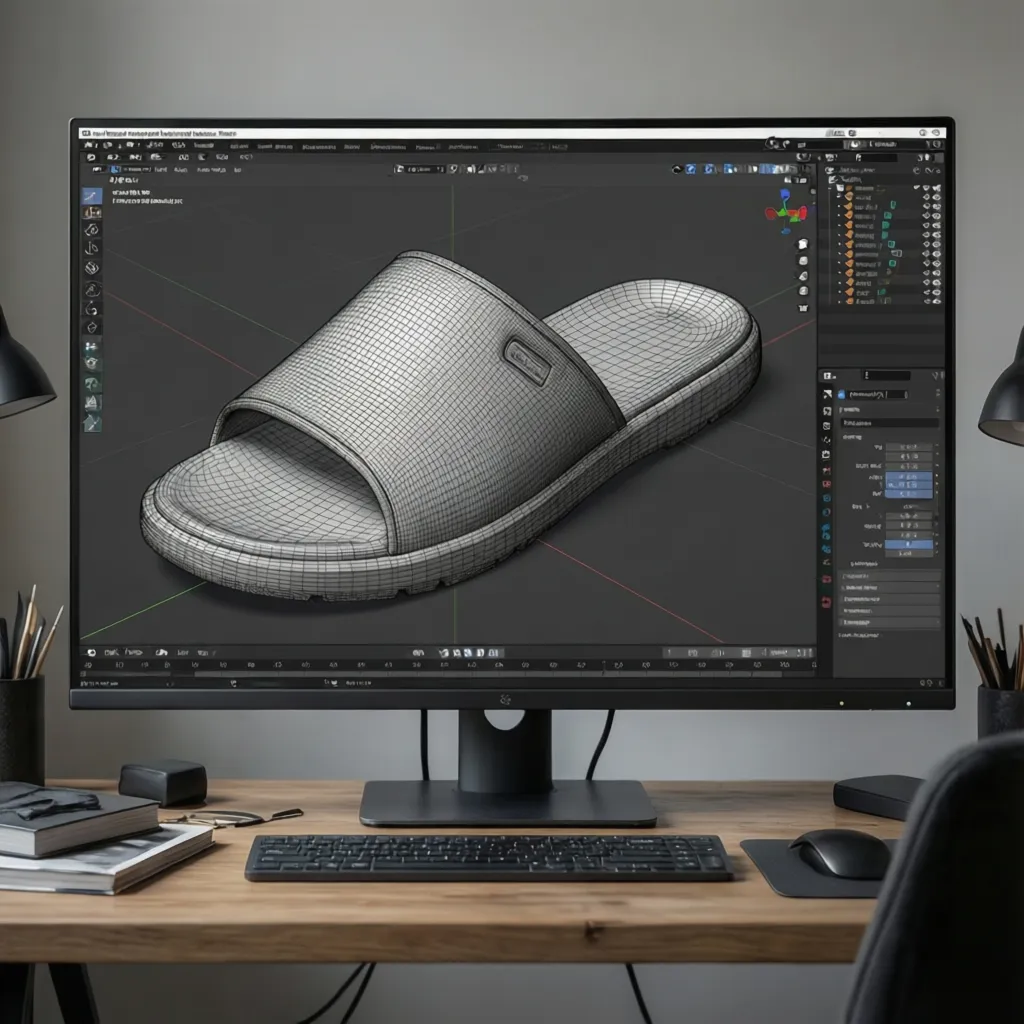Toggle the snapping magnet in the viewport header

pos(690,169)
